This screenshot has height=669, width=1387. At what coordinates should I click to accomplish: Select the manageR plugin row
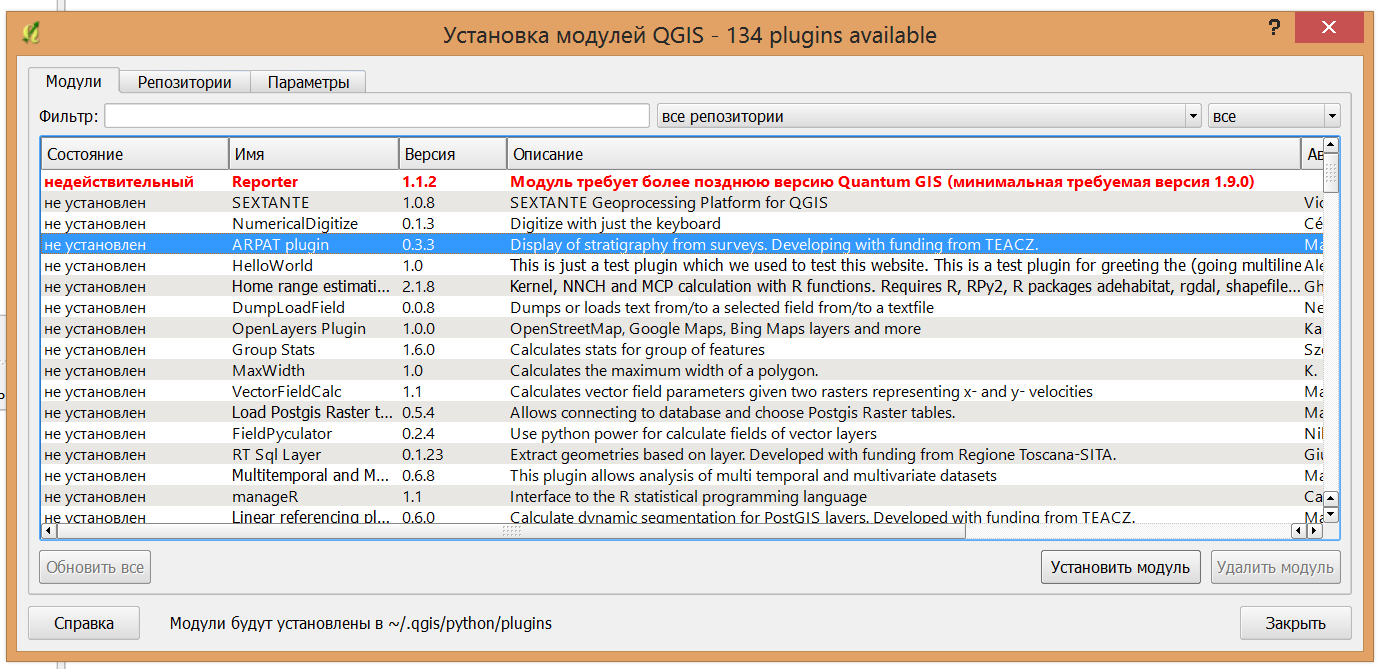pos(681,496)
